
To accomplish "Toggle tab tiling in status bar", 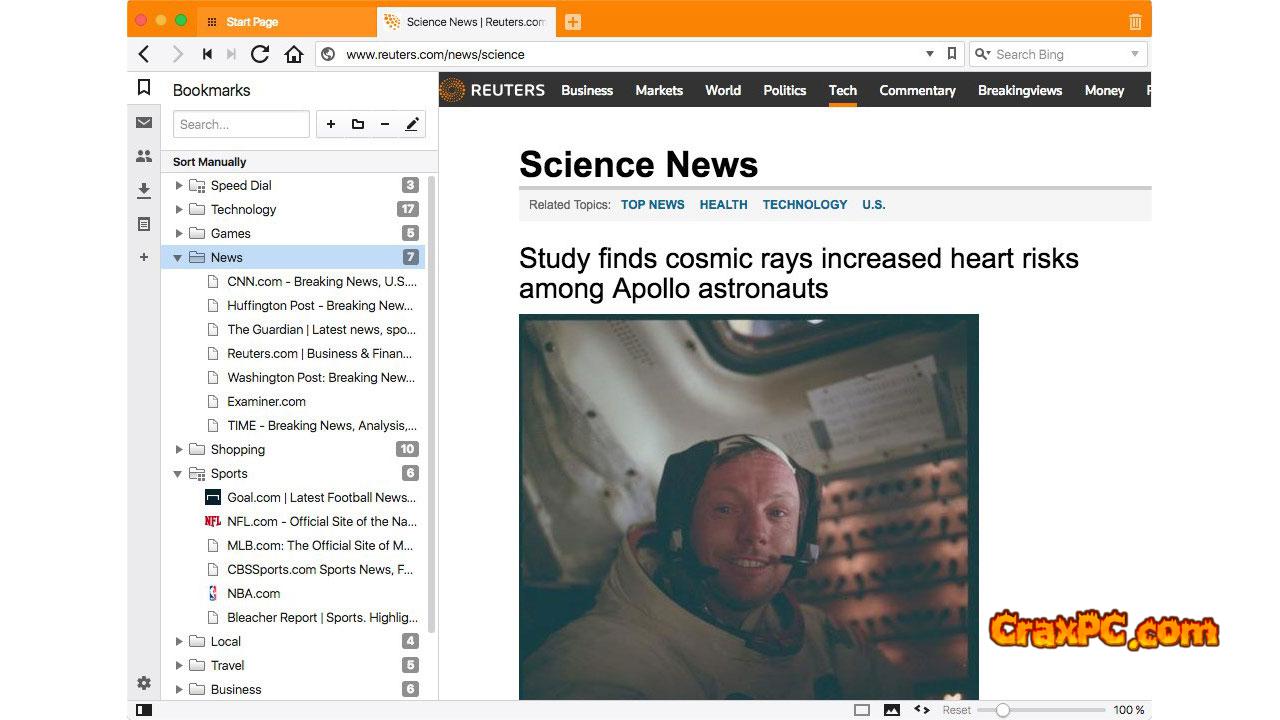I will (862, 710).
